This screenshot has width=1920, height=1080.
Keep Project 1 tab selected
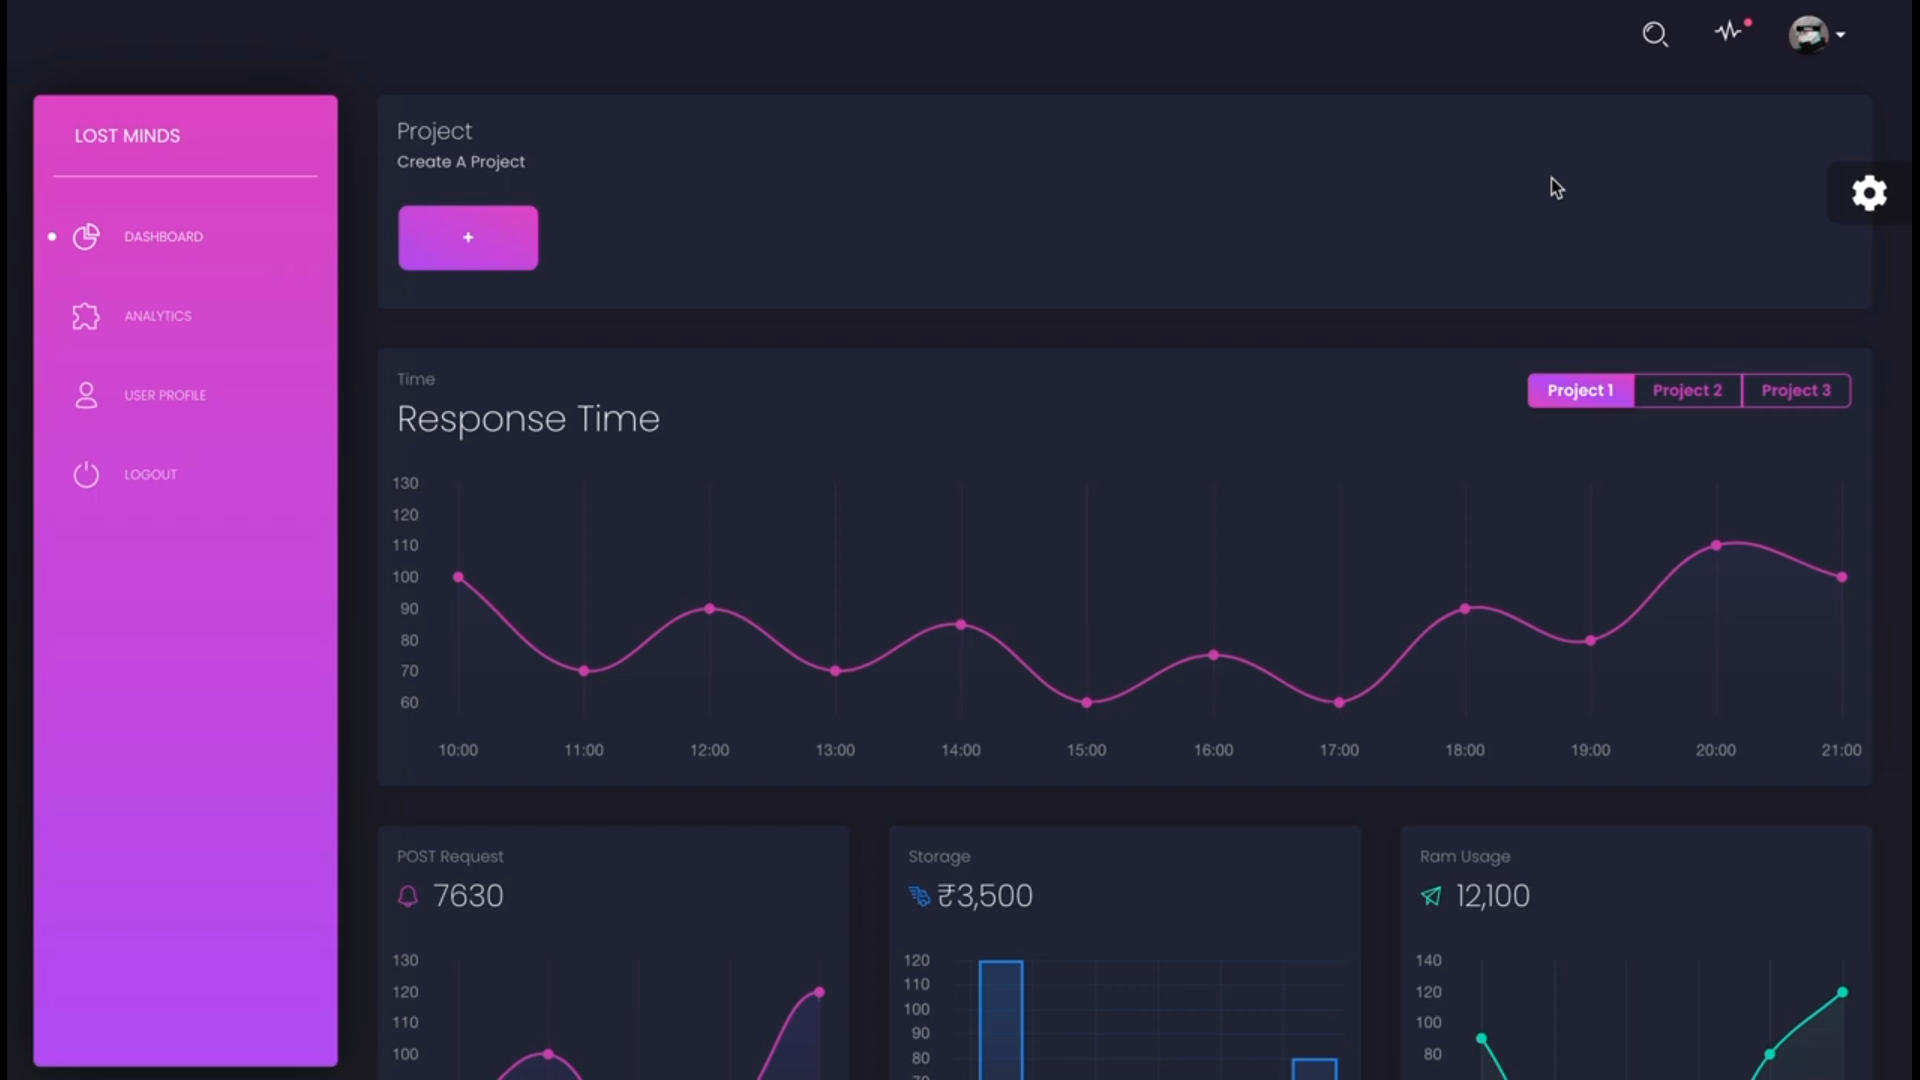(x=1580, y=390)
